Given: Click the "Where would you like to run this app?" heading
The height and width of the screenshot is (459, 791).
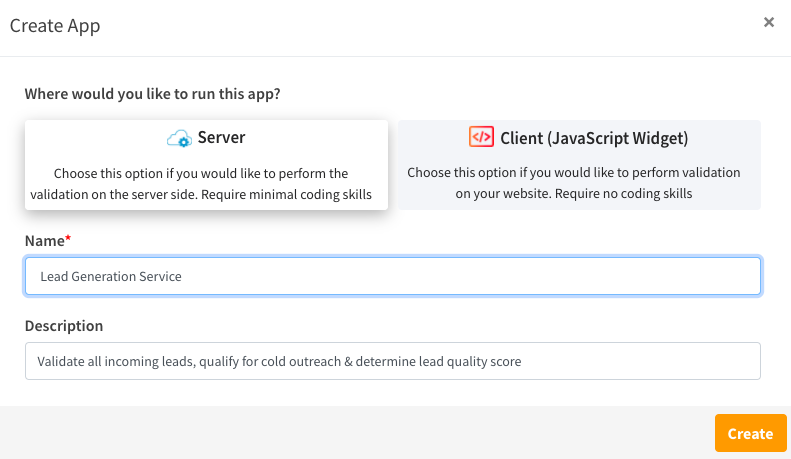Looking at the screenshot, I should [x=152, y=94].
